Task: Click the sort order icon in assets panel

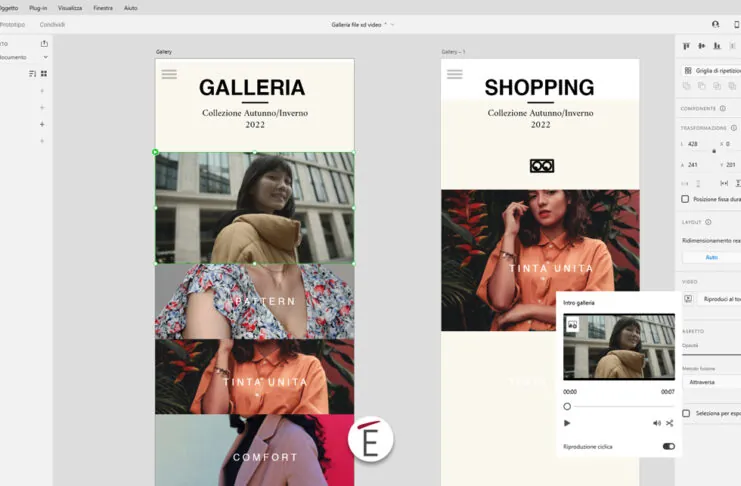Action: [32, 74]
